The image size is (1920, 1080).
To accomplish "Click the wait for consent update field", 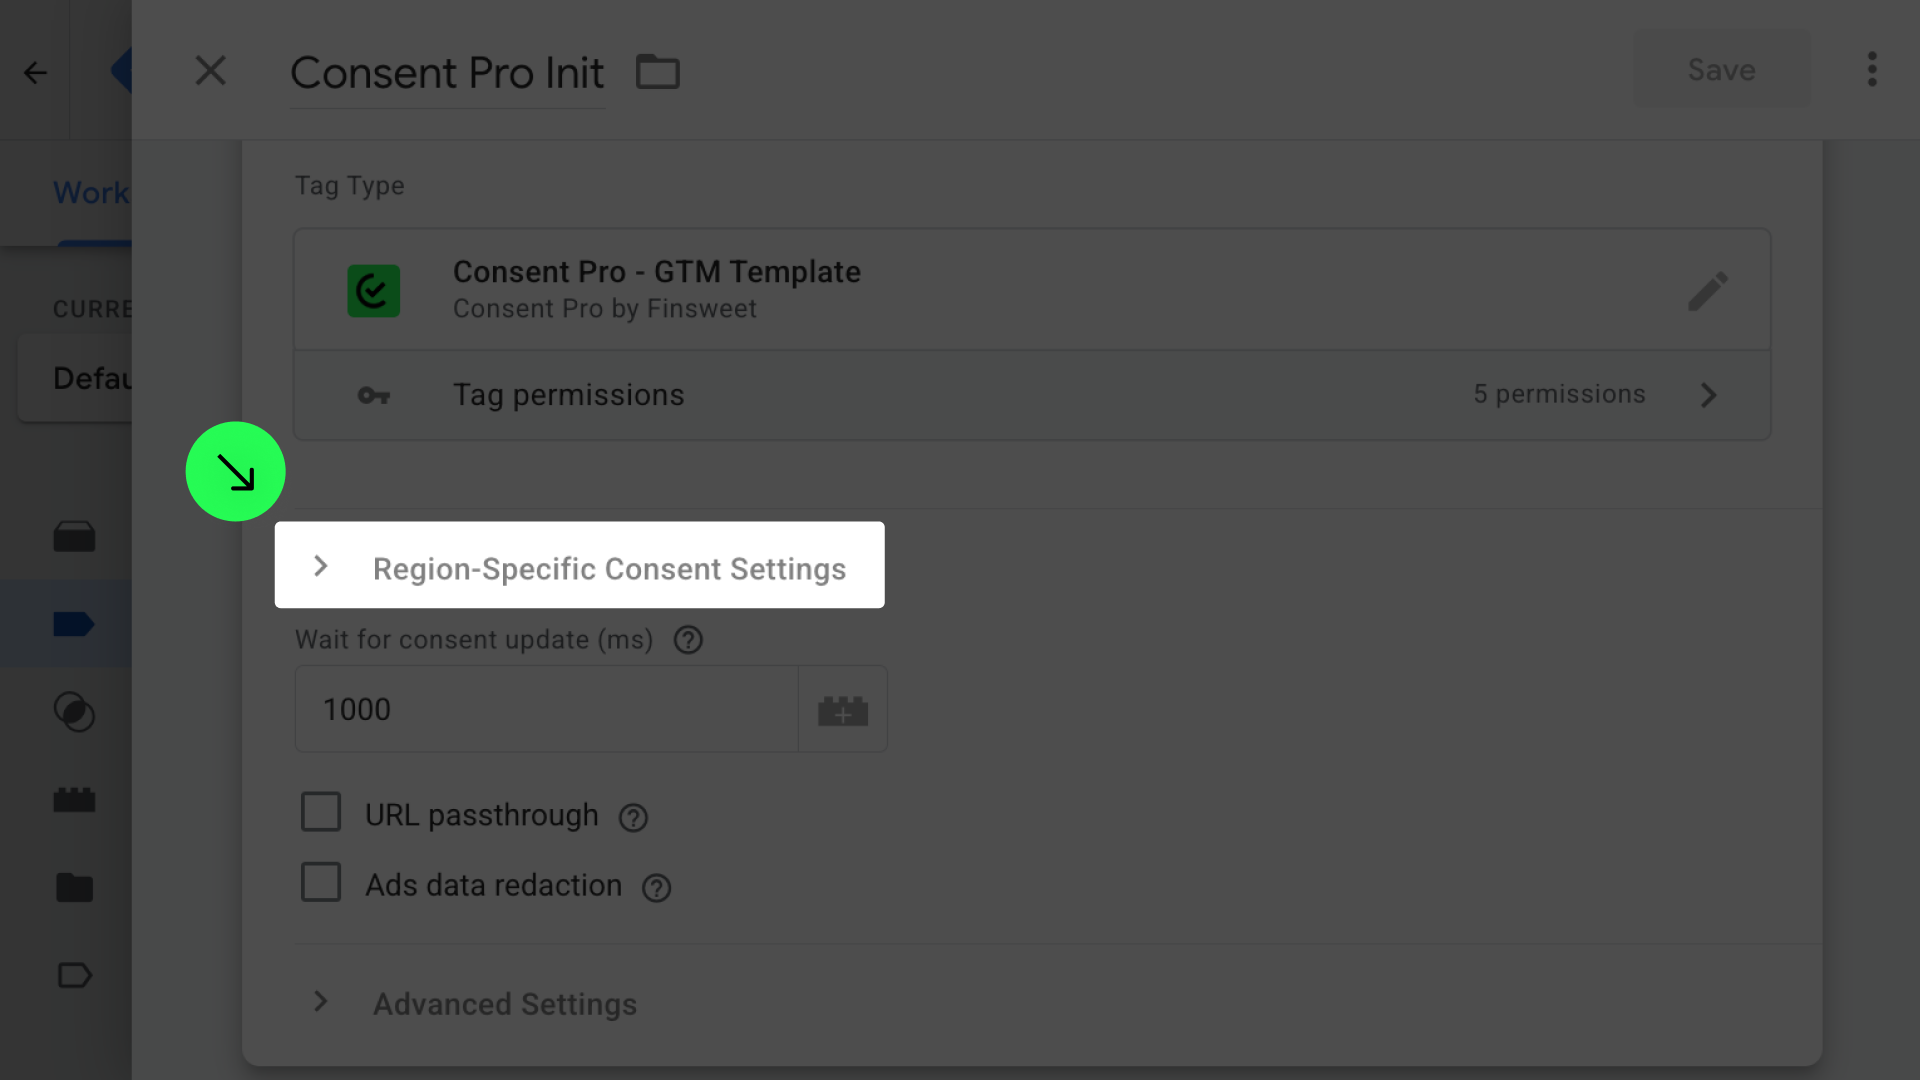I will [x=546, y=710].
